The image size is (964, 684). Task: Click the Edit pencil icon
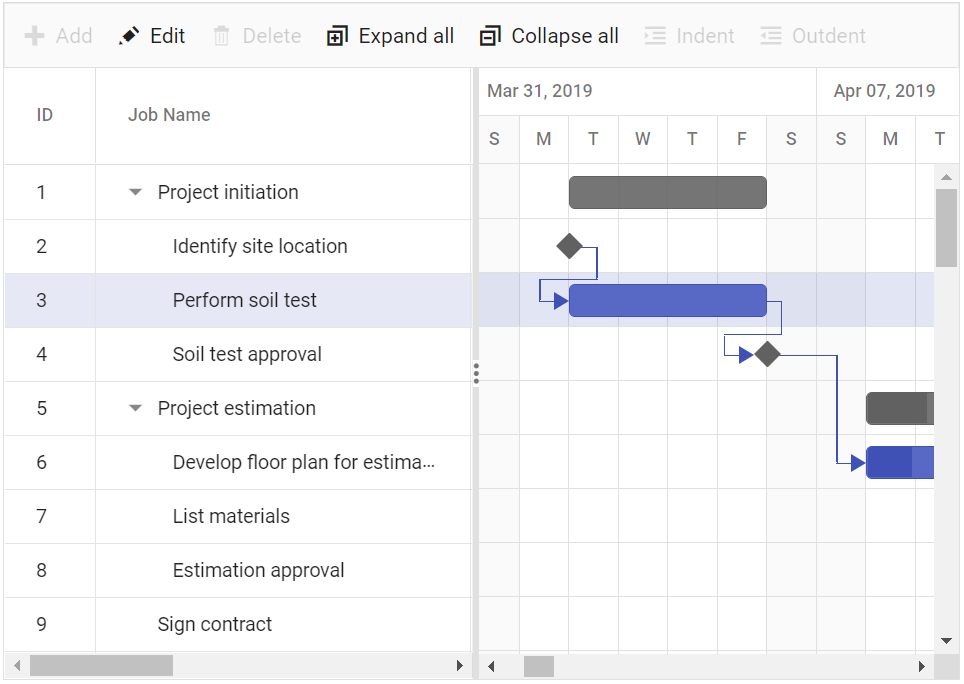click(x=129, y=36)
